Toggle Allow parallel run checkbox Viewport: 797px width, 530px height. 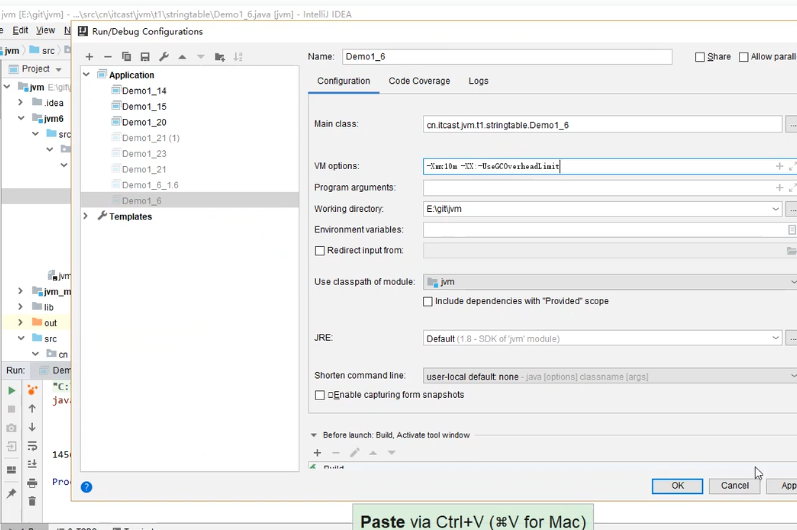pyautogui.click(x=744, y=57)
